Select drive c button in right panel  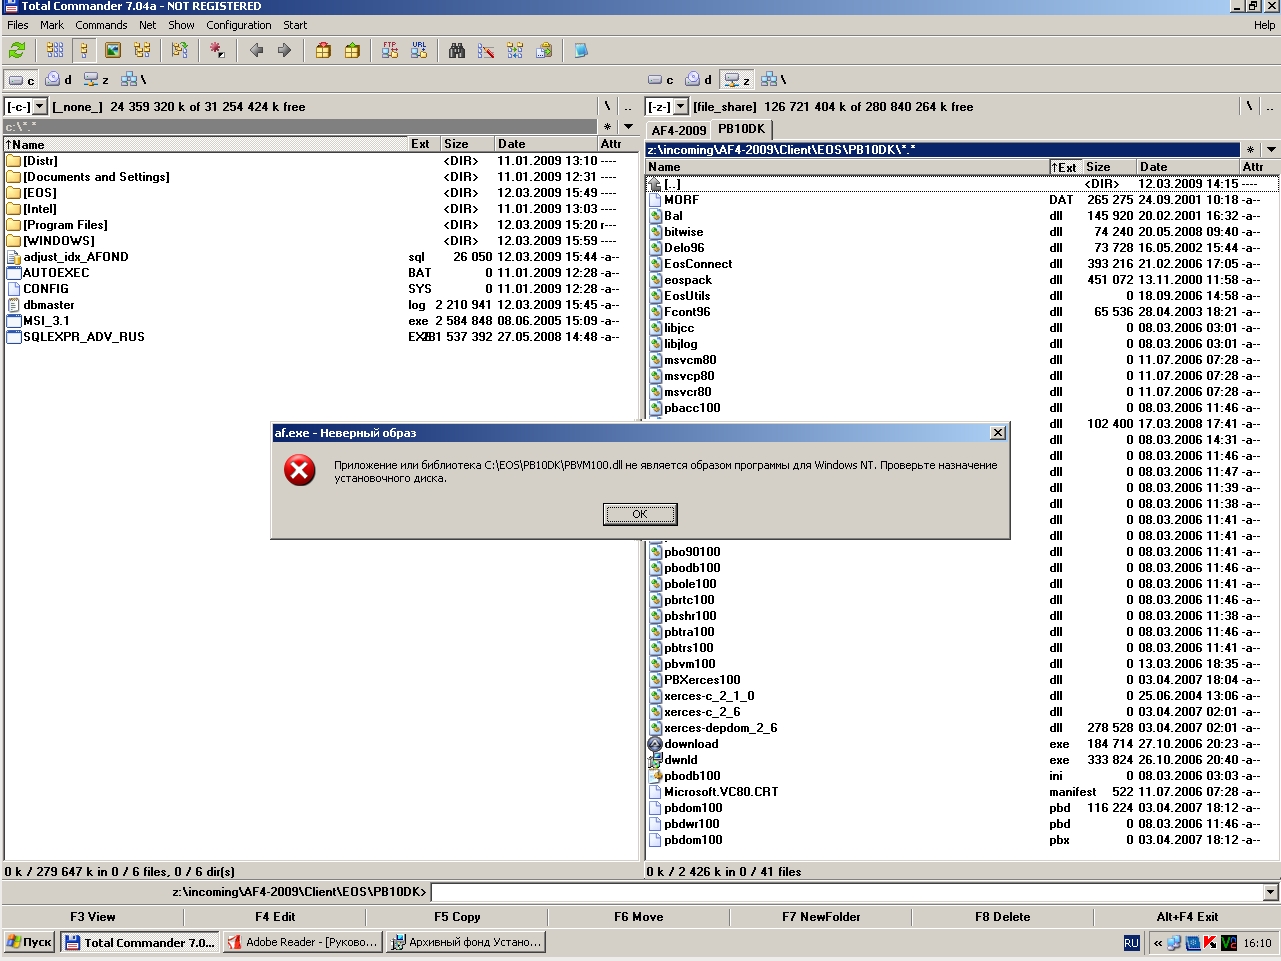(660, 80)
